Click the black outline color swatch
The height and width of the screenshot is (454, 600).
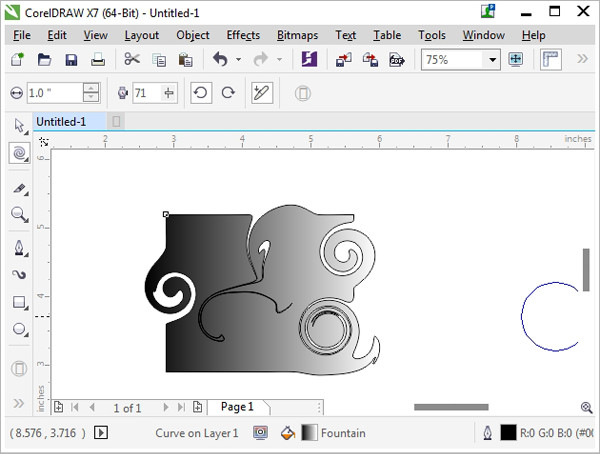tap(508, 433)
